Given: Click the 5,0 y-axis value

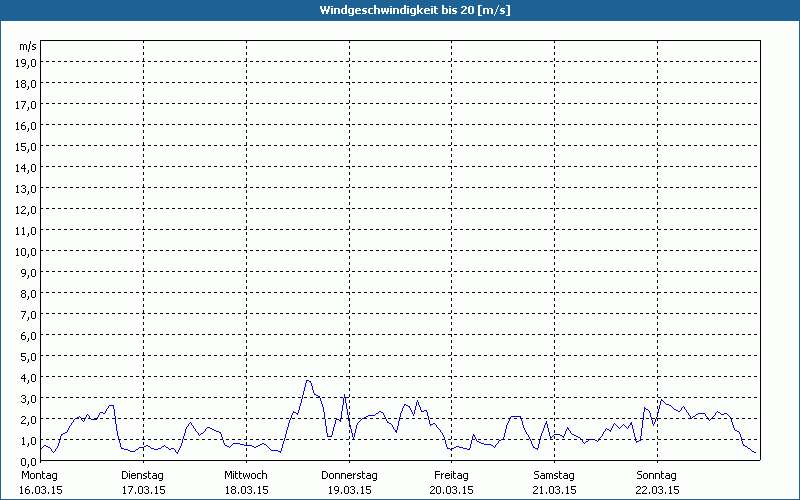Looking at the screenshot, I should pos(28,357).
